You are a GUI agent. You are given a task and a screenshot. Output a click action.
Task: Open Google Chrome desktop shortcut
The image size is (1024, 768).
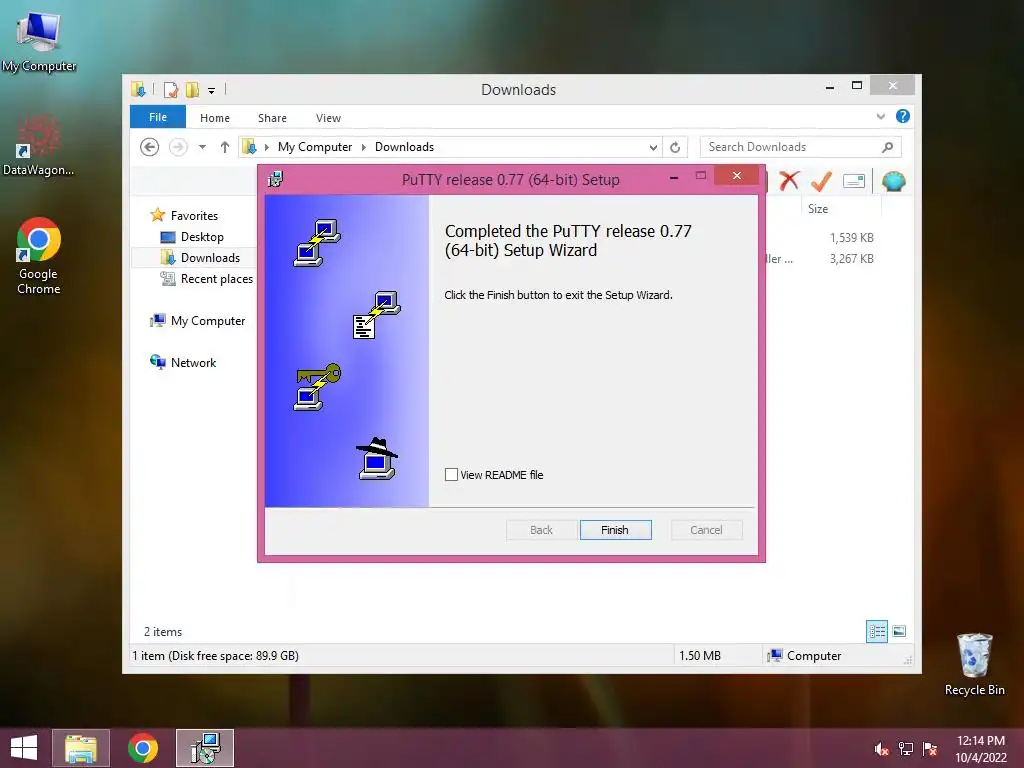click(39, 256)
